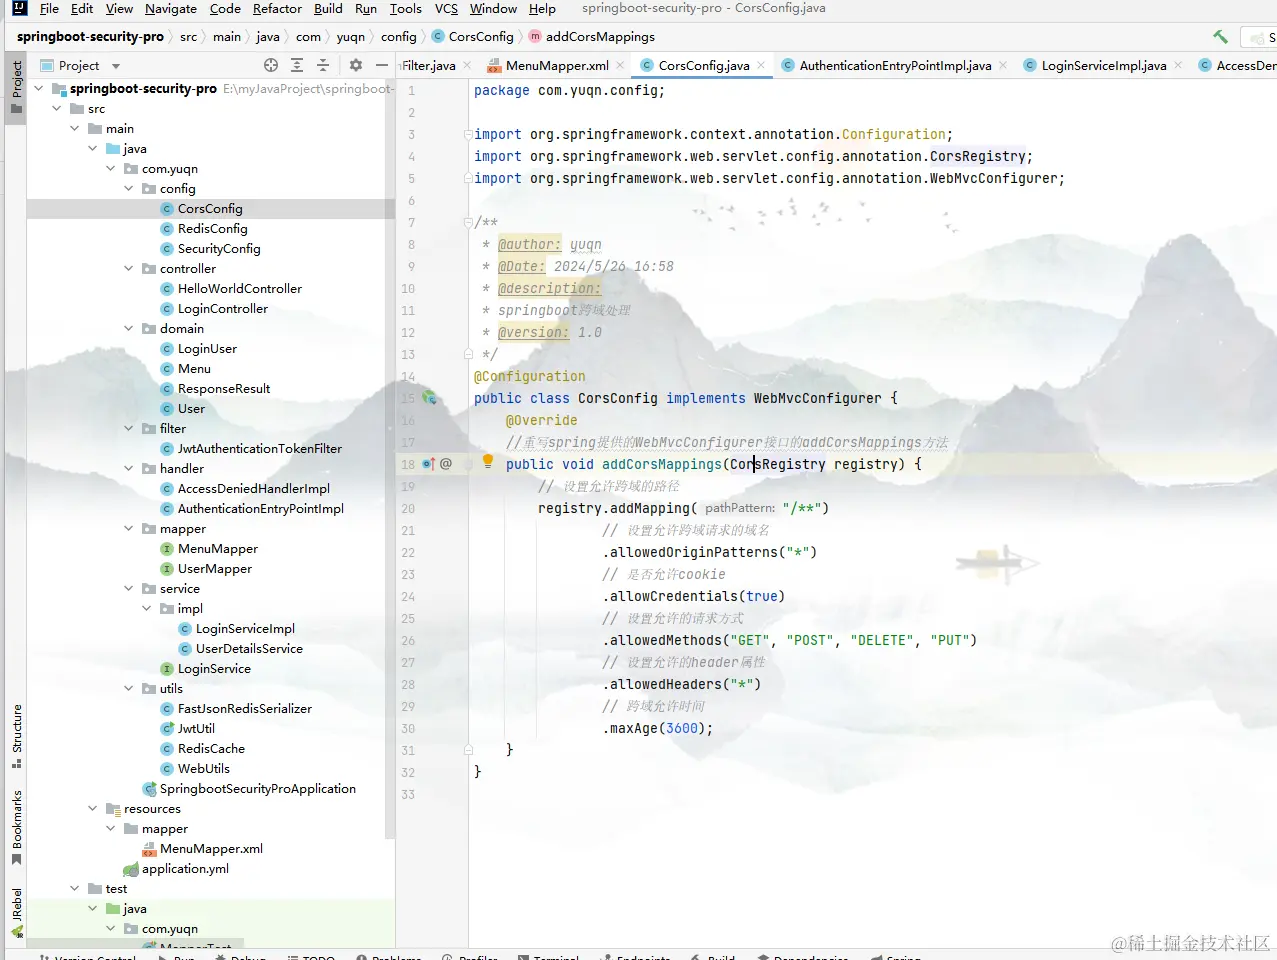The image size is (1277, 960).
Task: Click the CorsConfig breadcrumb in navigation bar
Action: click(480, 37)
